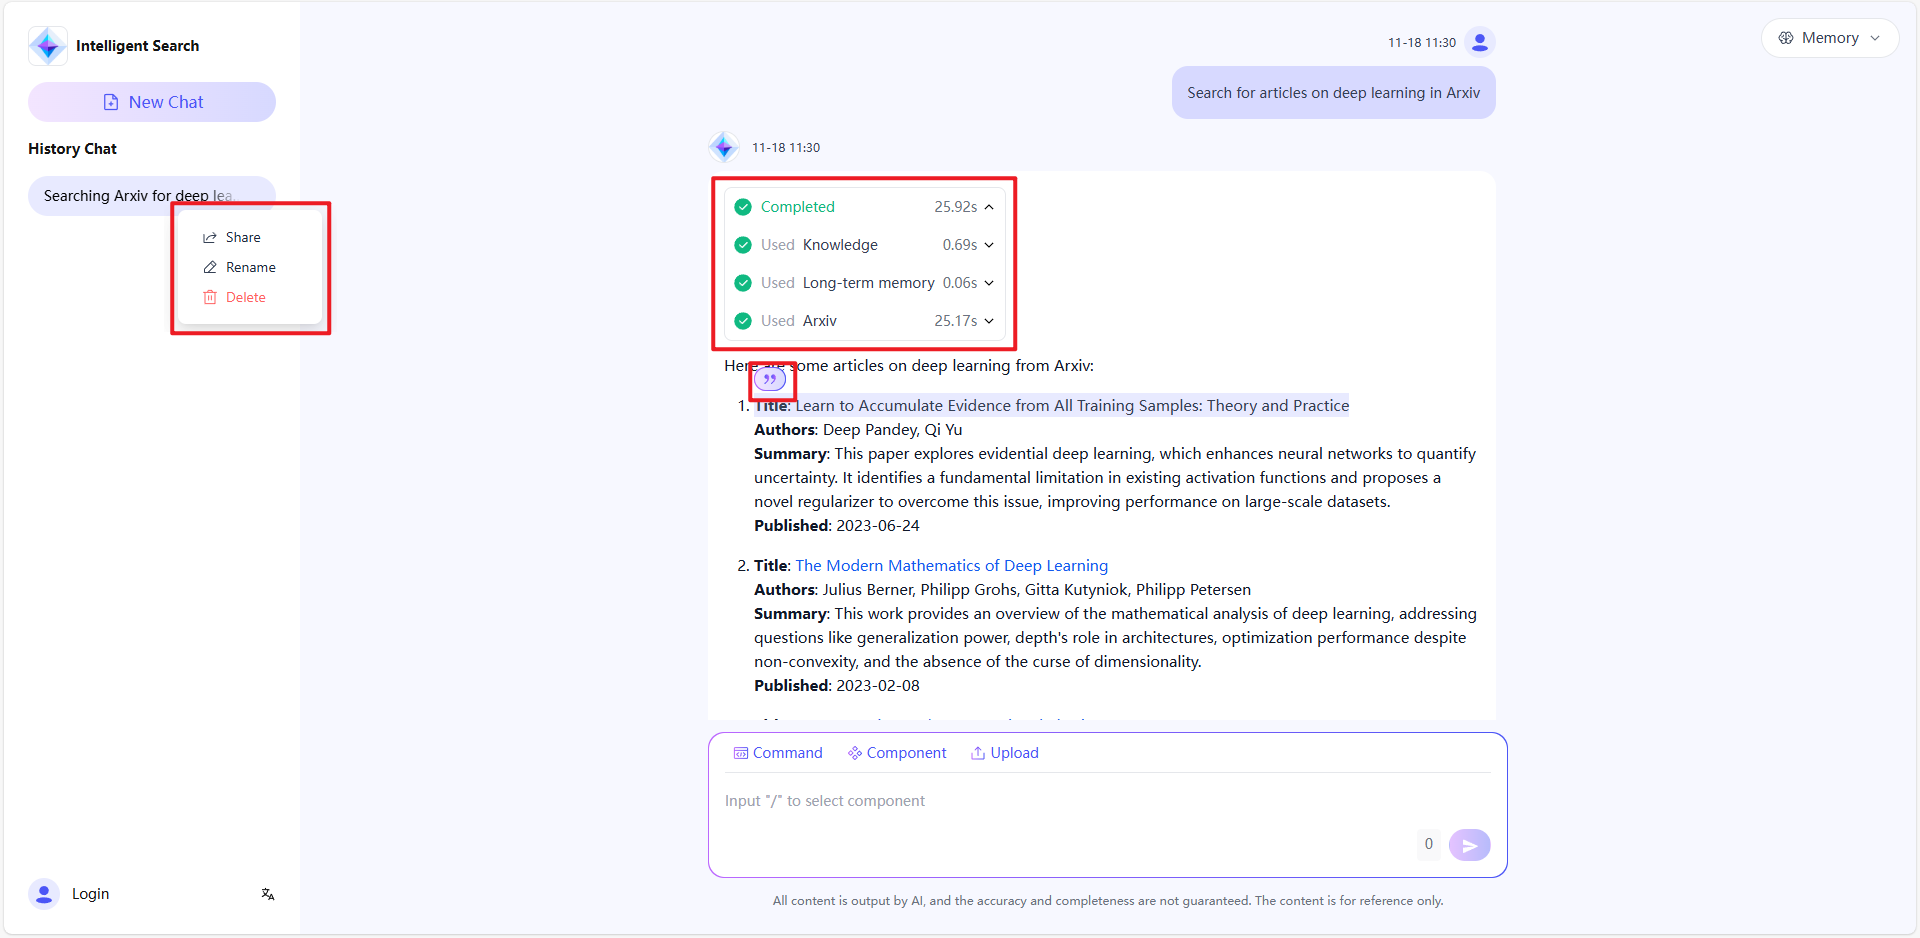
Task: Click the user avatar at top right
Action: click(x=1479, y=42)
